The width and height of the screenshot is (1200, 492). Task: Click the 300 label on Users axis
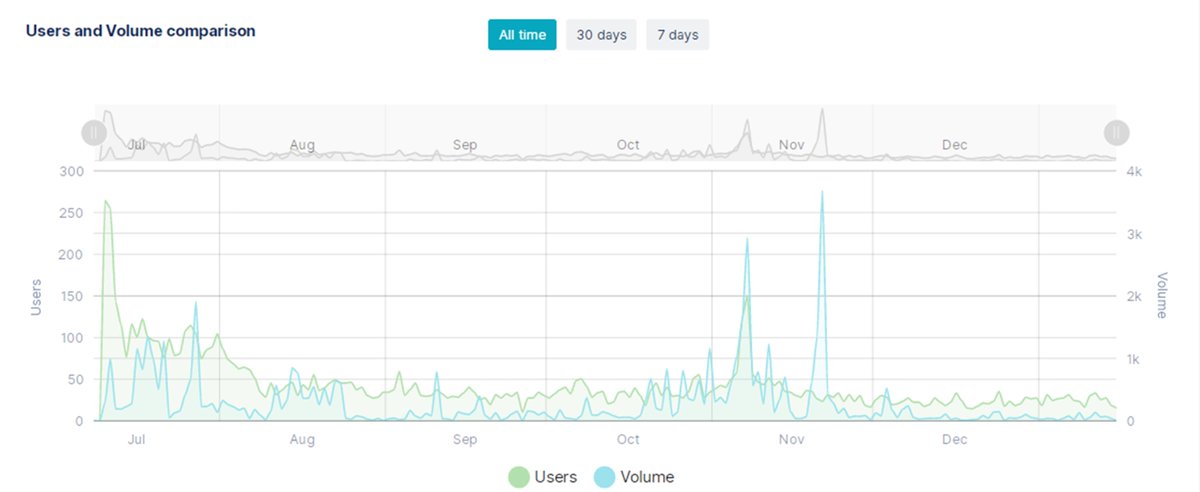pyautogui.click(x=73, y=171)
